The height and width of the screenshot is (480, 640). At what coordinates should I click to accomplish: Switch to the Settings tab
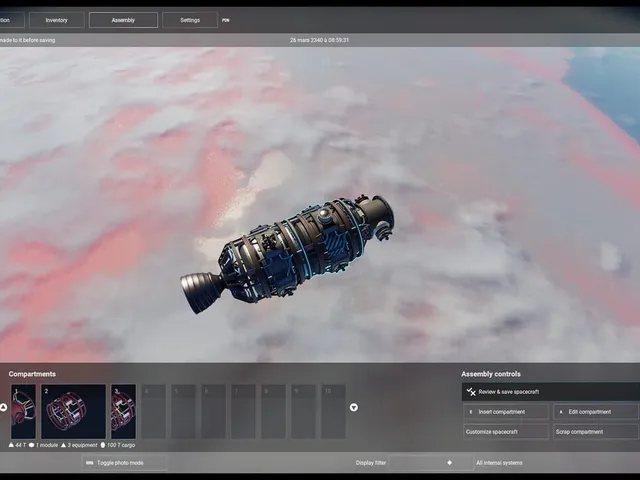point(190,20)
